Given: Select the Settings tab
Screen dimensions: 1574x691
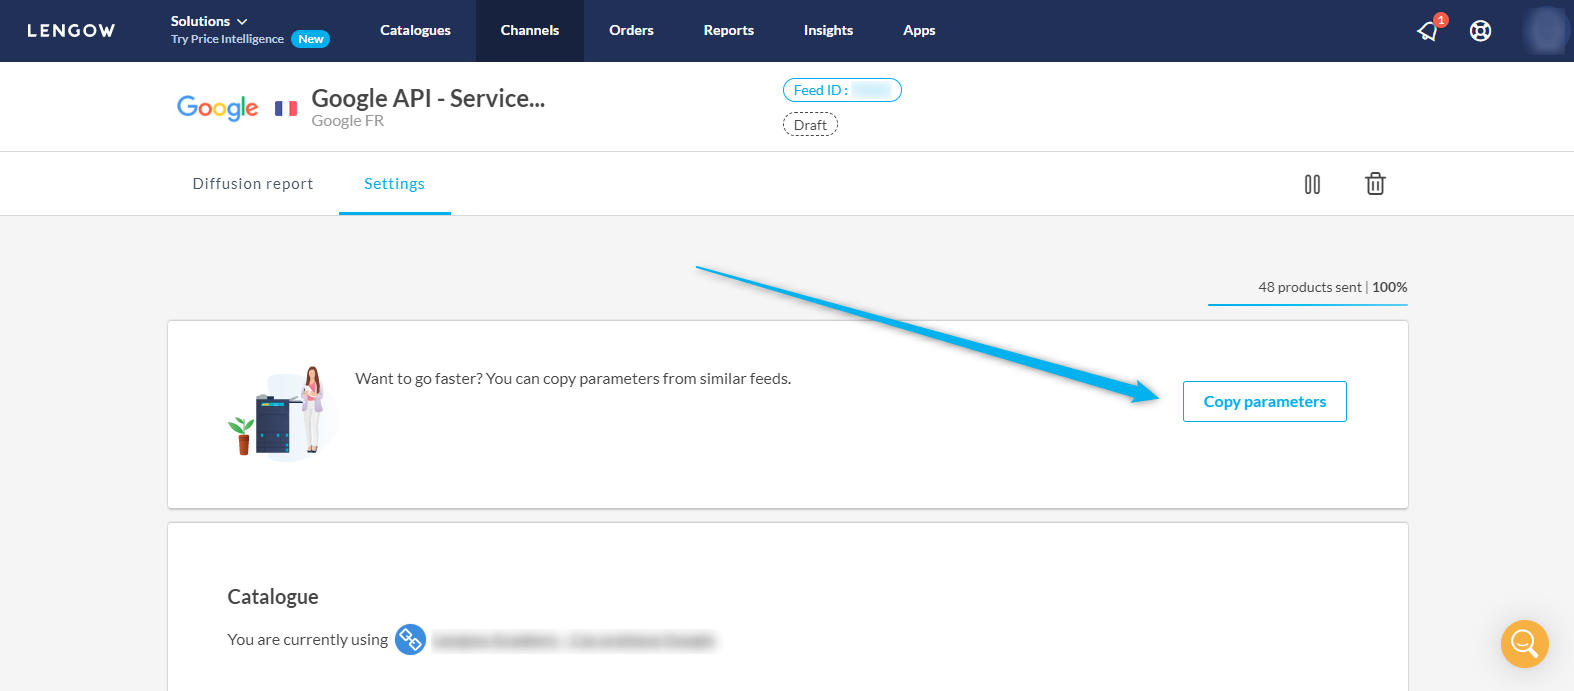Looking at the screenshot, I should click(x=394, y=184).
